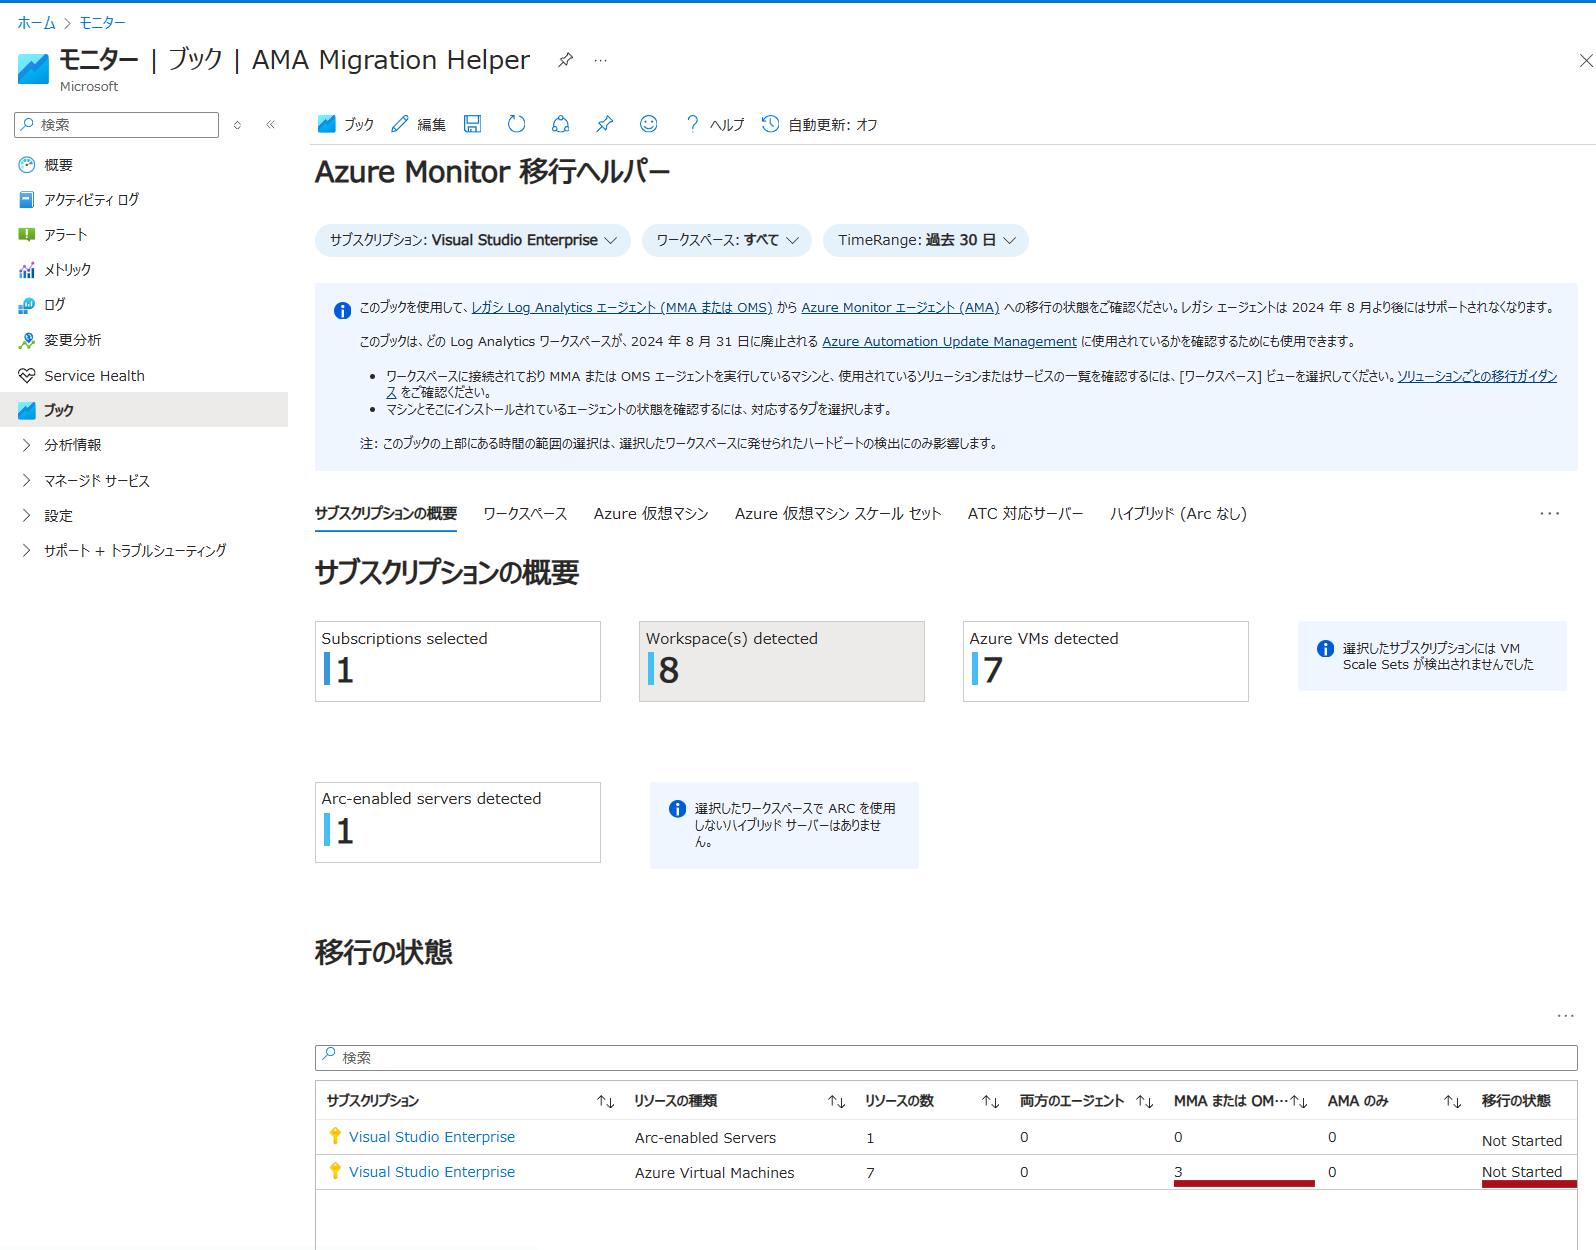This screenshot has width=1596, height=1250.
Task: Open the Azure Monitor エージェント (AMA) link
Action: 900,307
